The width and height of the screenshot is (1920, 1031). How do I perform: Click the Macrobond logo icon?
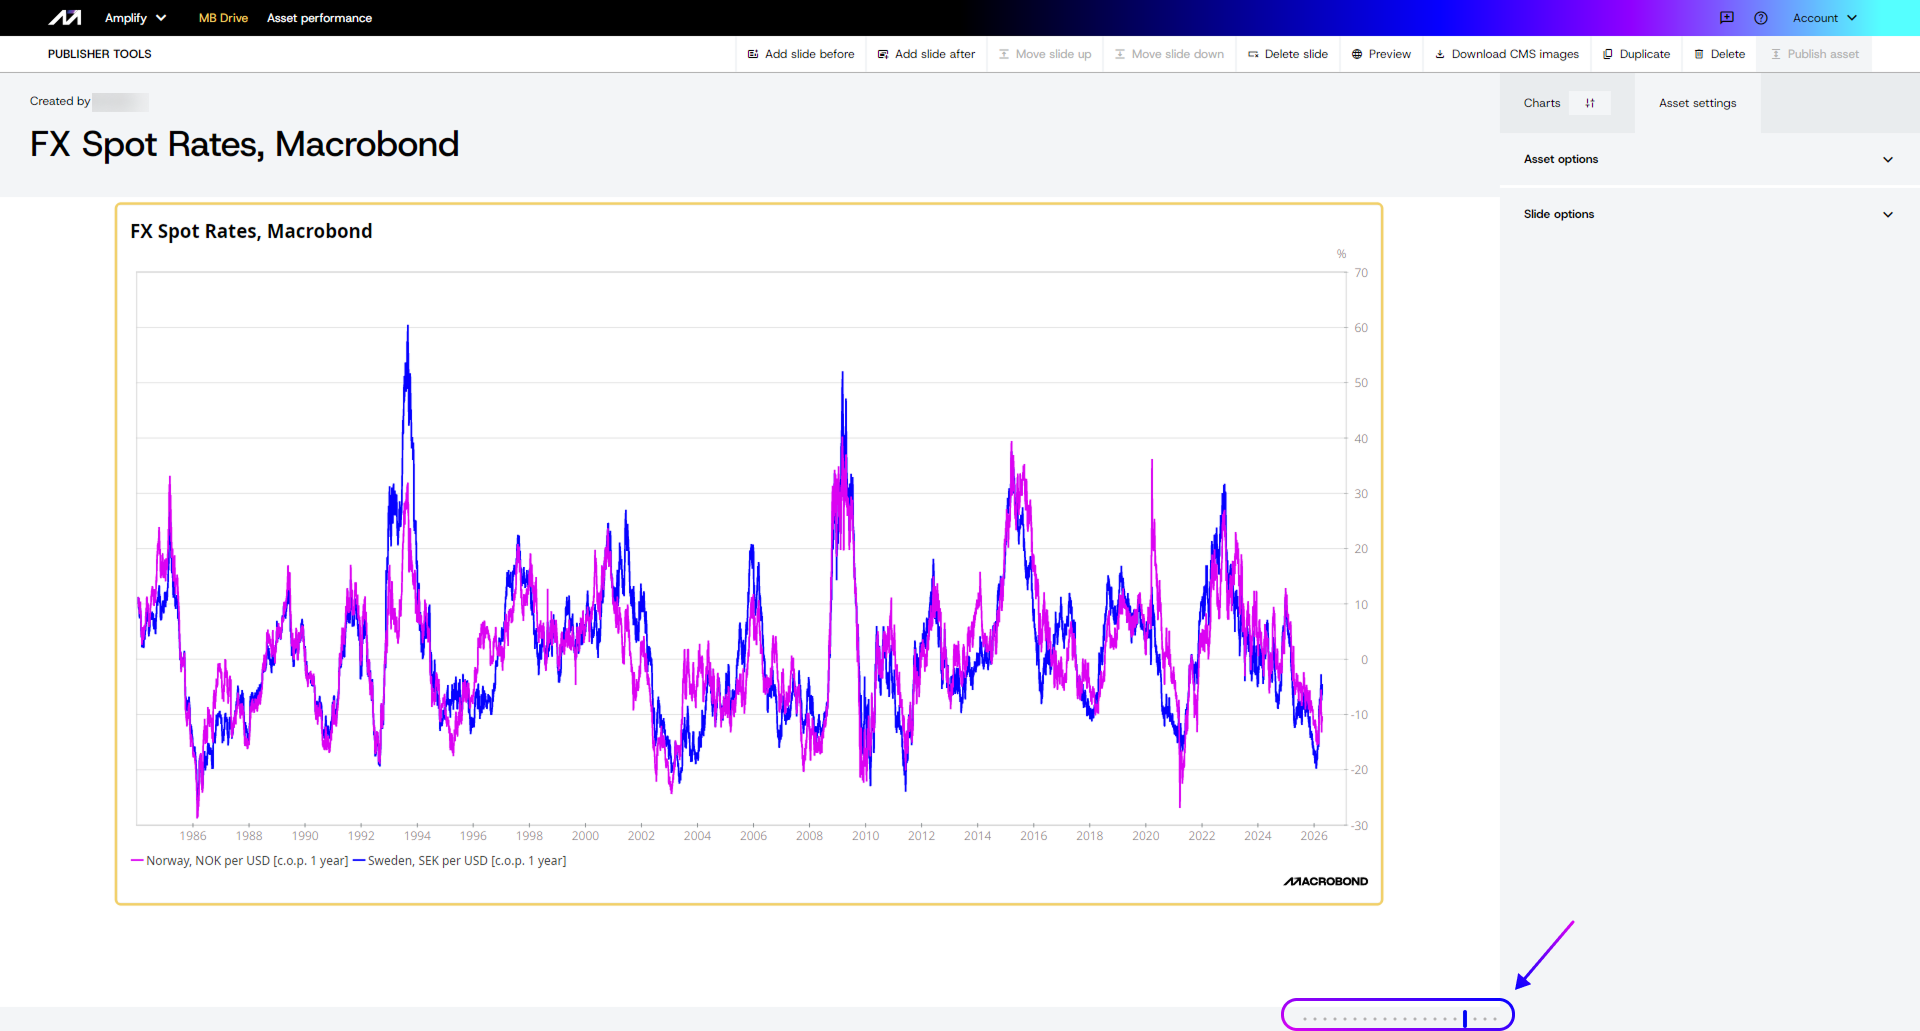tap(65, 18)
